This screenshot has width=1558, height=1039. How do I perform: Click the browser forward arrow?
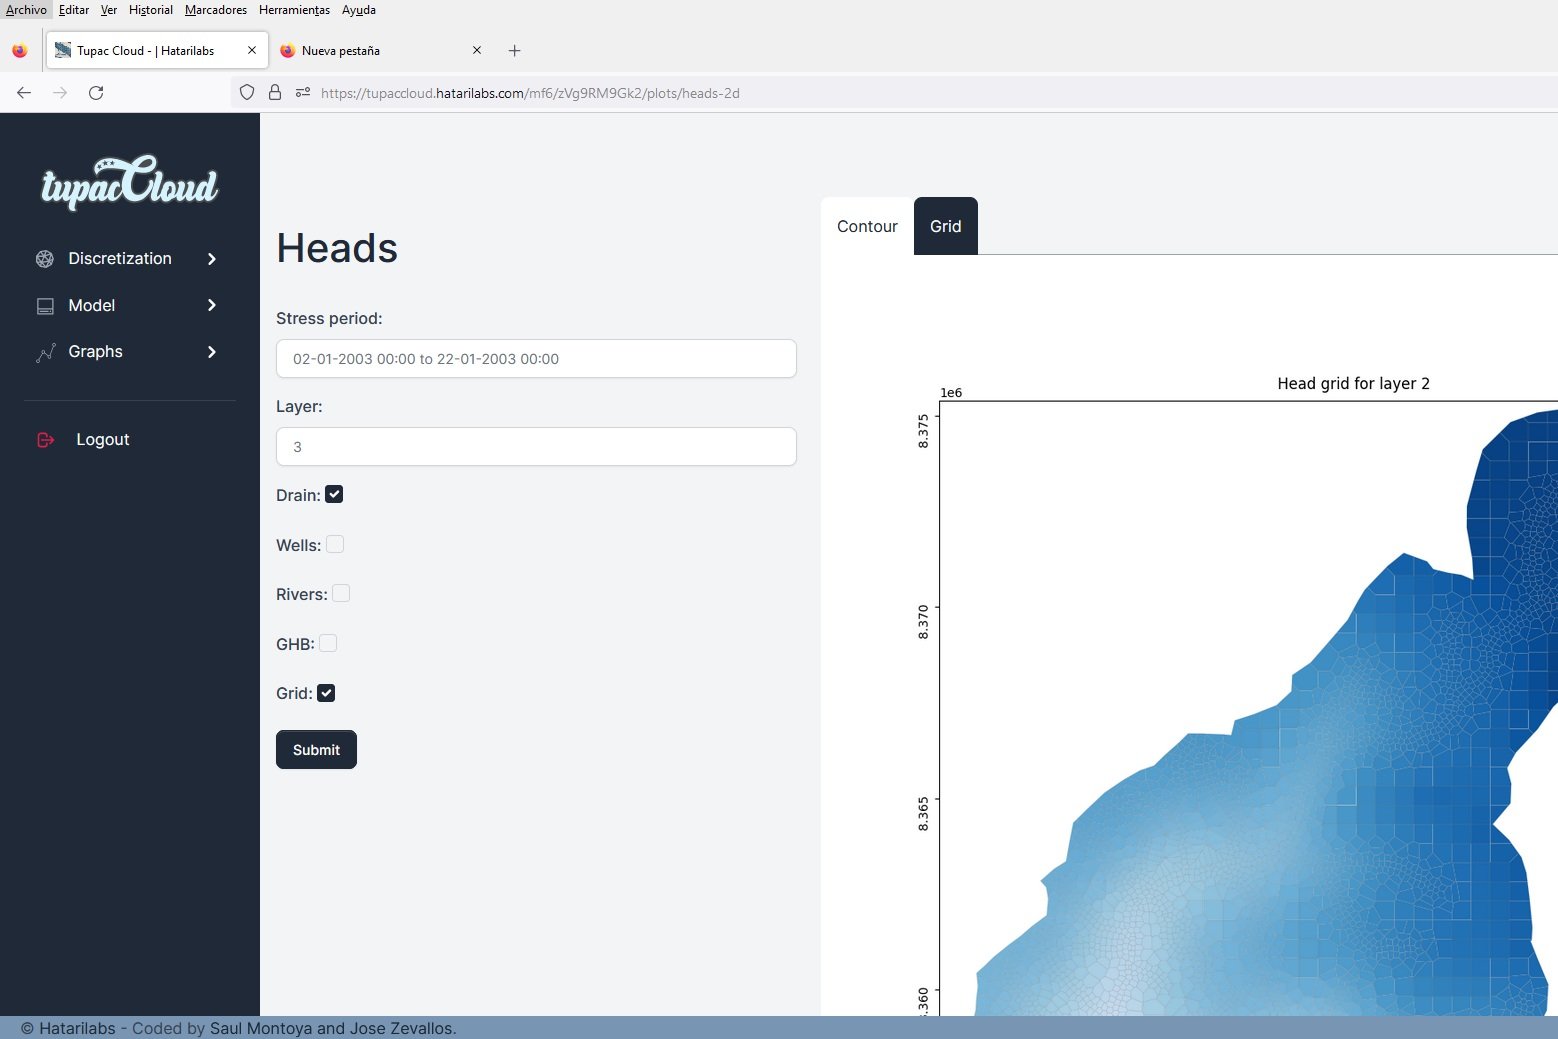pyautogui.click(x=60, y=93)
